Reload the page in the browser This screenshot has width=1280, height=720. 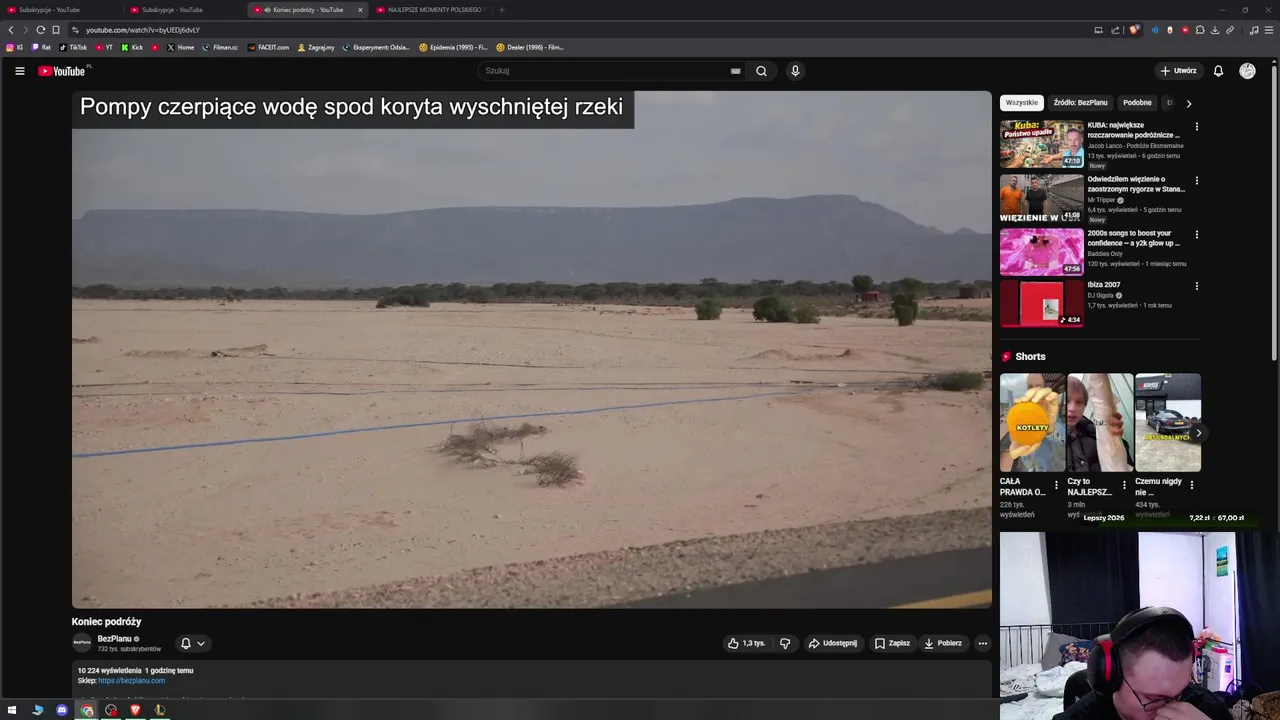(40, 30)
